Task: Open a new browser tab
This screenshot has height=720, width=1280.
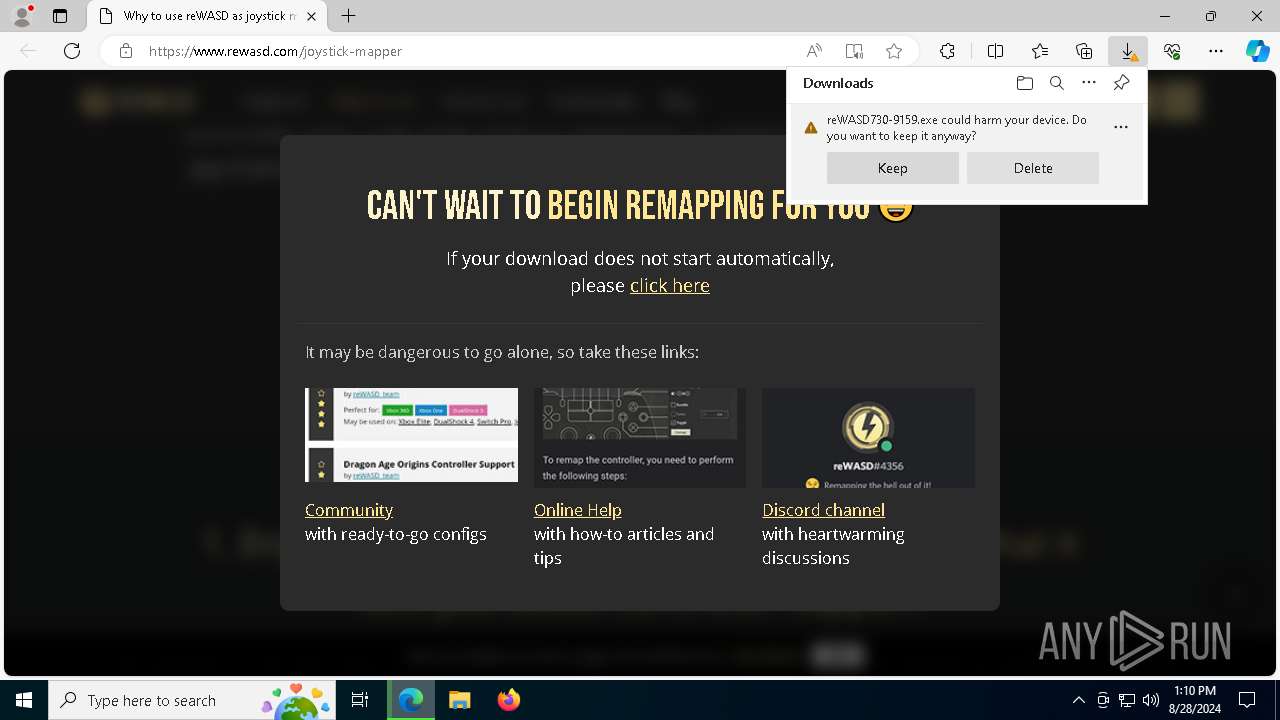Action: (348, 16)
